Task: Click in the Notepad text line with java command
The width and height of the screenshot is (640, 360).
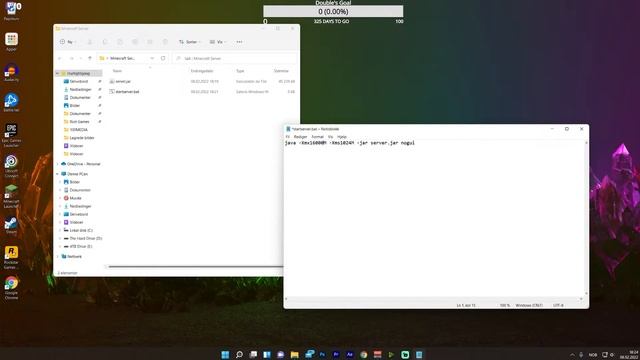Action: click(349, 143)
